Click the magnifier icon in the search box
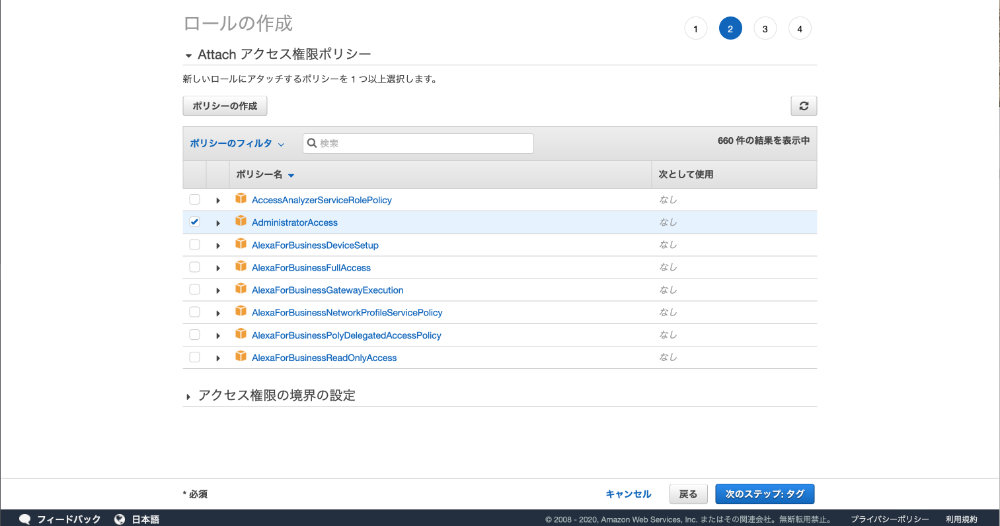1000x526 pixels. tap(312, 143)
